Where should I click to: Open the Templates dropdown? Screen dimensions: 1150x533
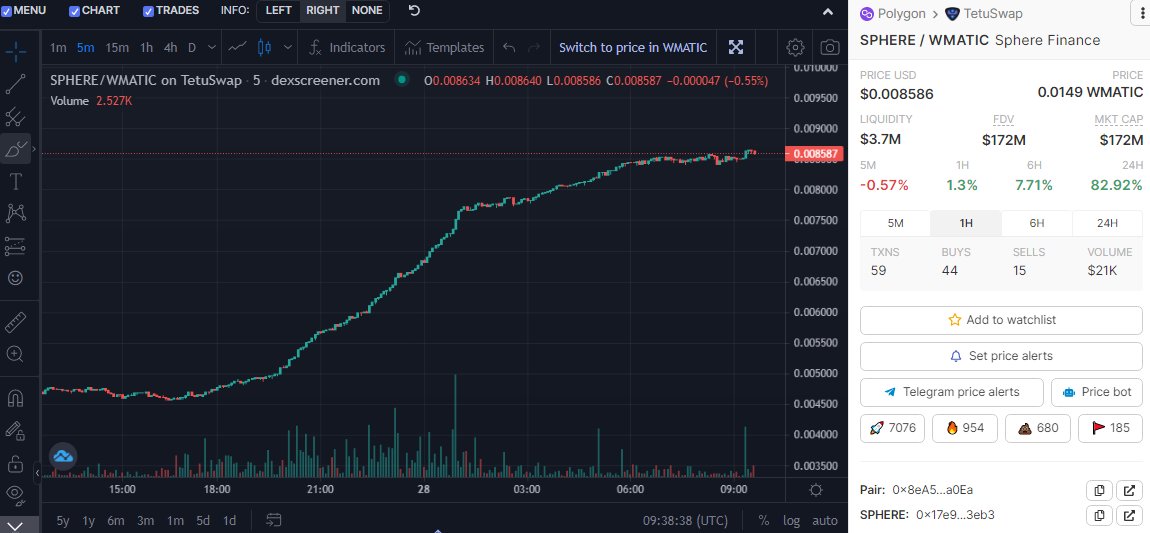[445, 48]
